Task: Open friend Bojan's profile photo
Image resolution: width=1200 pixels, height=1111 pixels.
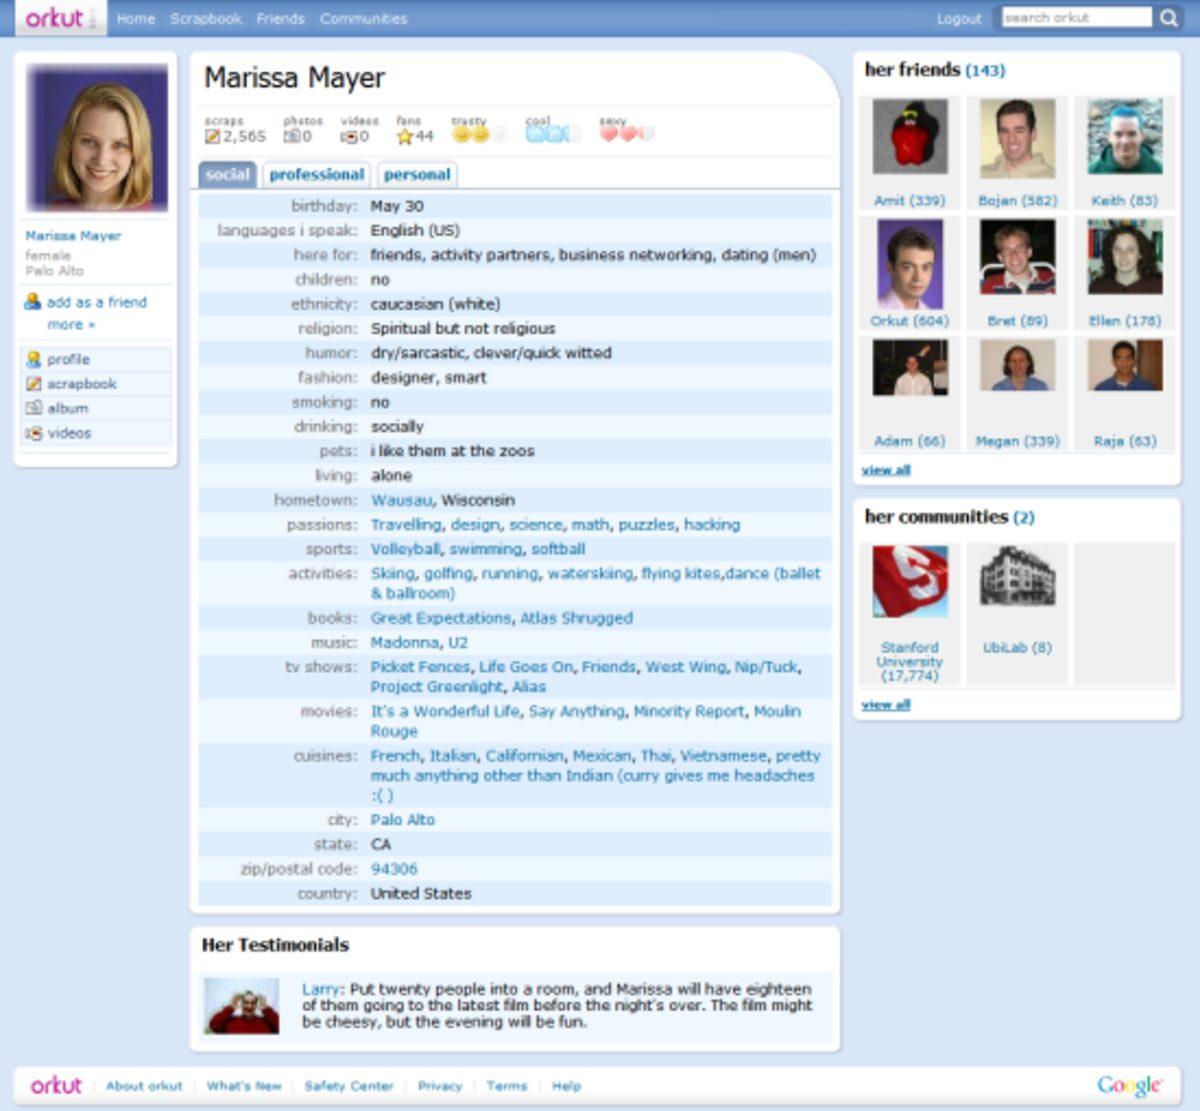Action: click(x=1017, y=138)
